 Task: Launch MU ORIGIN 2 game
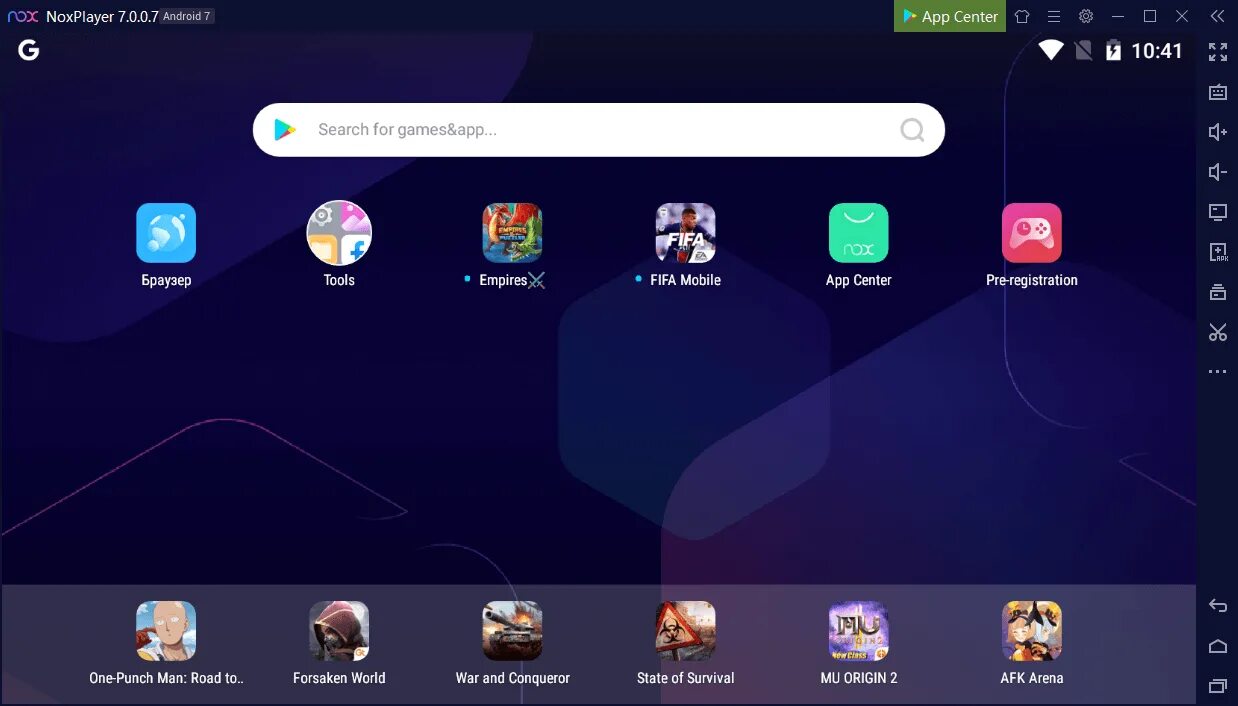(858, 631)
